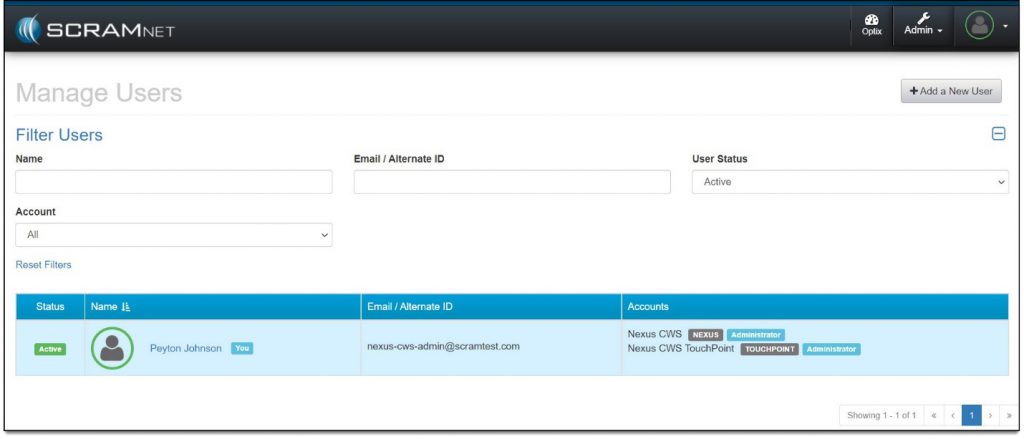Image resolution: width=1024 pixels, height=439 pixels.
Task: Click the Email / Alternate ID filter field
Action: click(512, 182)
